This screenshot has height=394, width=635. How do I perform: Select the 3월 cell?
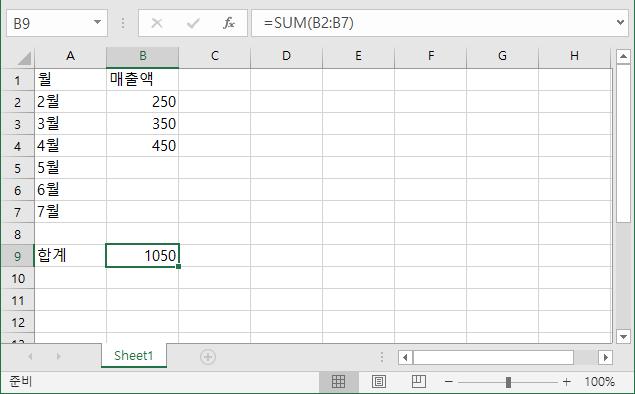coord(70,124)
